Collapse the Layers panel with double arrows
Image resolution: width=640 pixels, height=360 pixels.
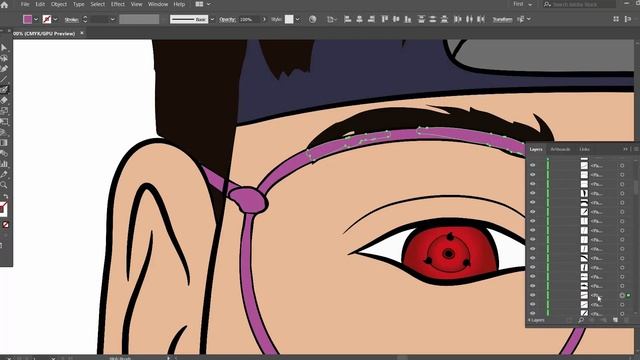tap(625, 149)
